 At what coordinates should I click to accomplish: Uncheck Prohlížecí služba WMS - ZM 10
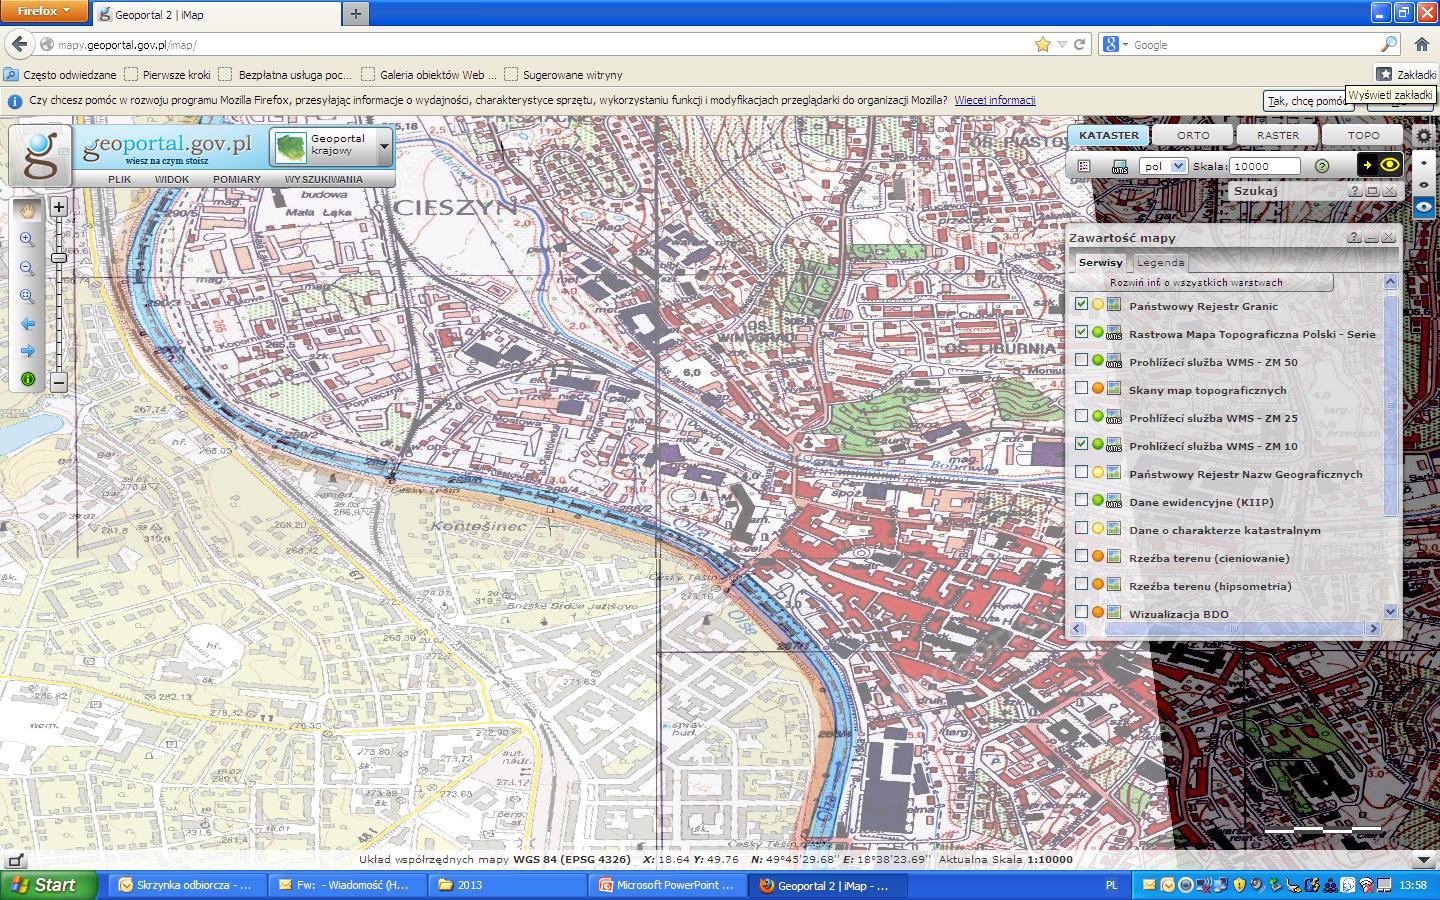[x=1081, y=444]
